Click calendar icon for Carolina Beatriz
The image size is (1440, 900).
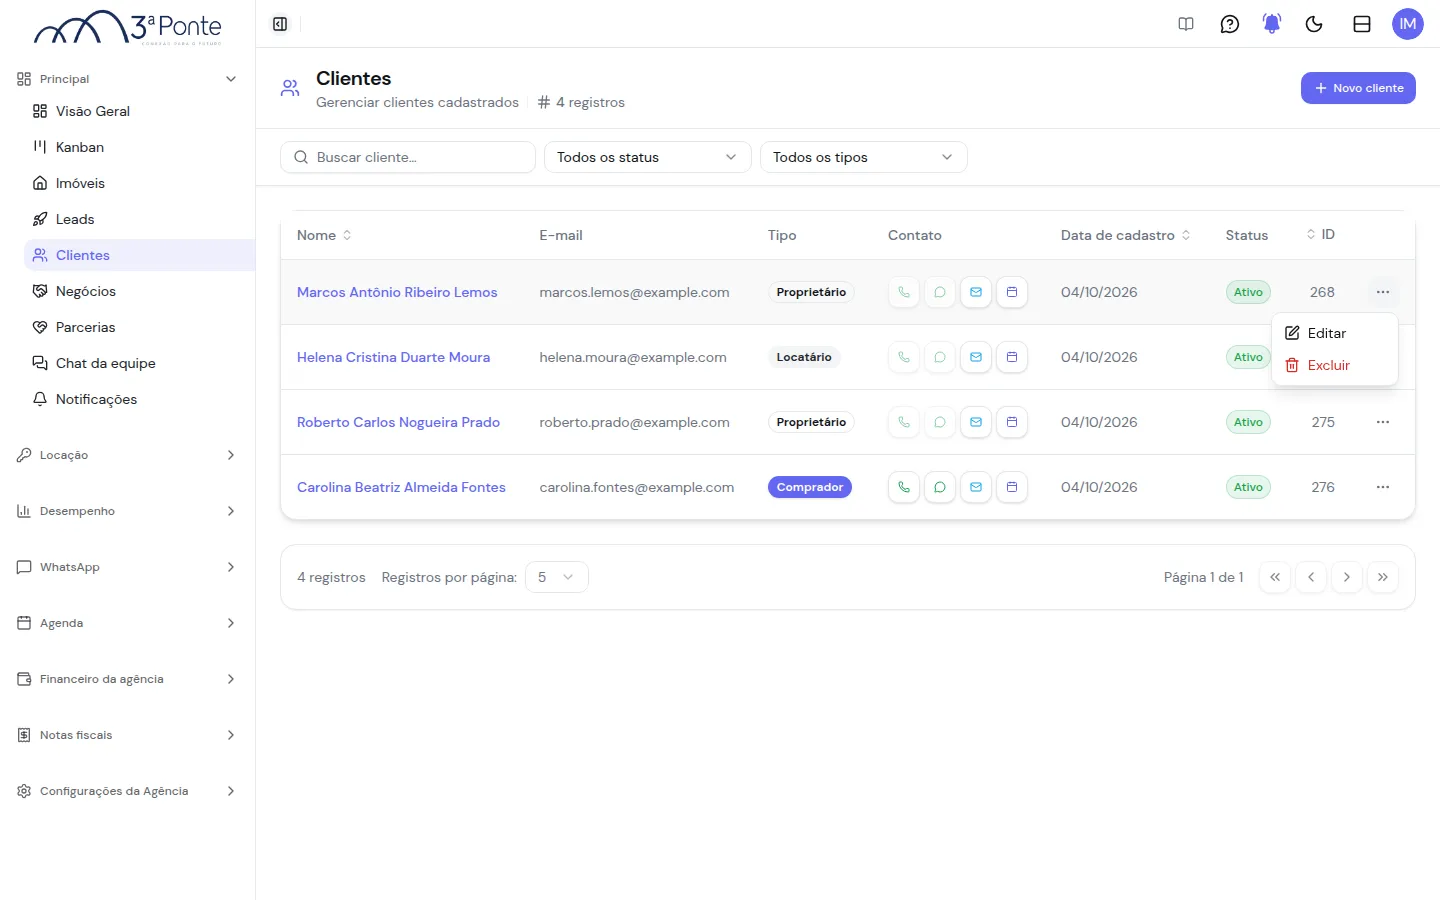1012,487
